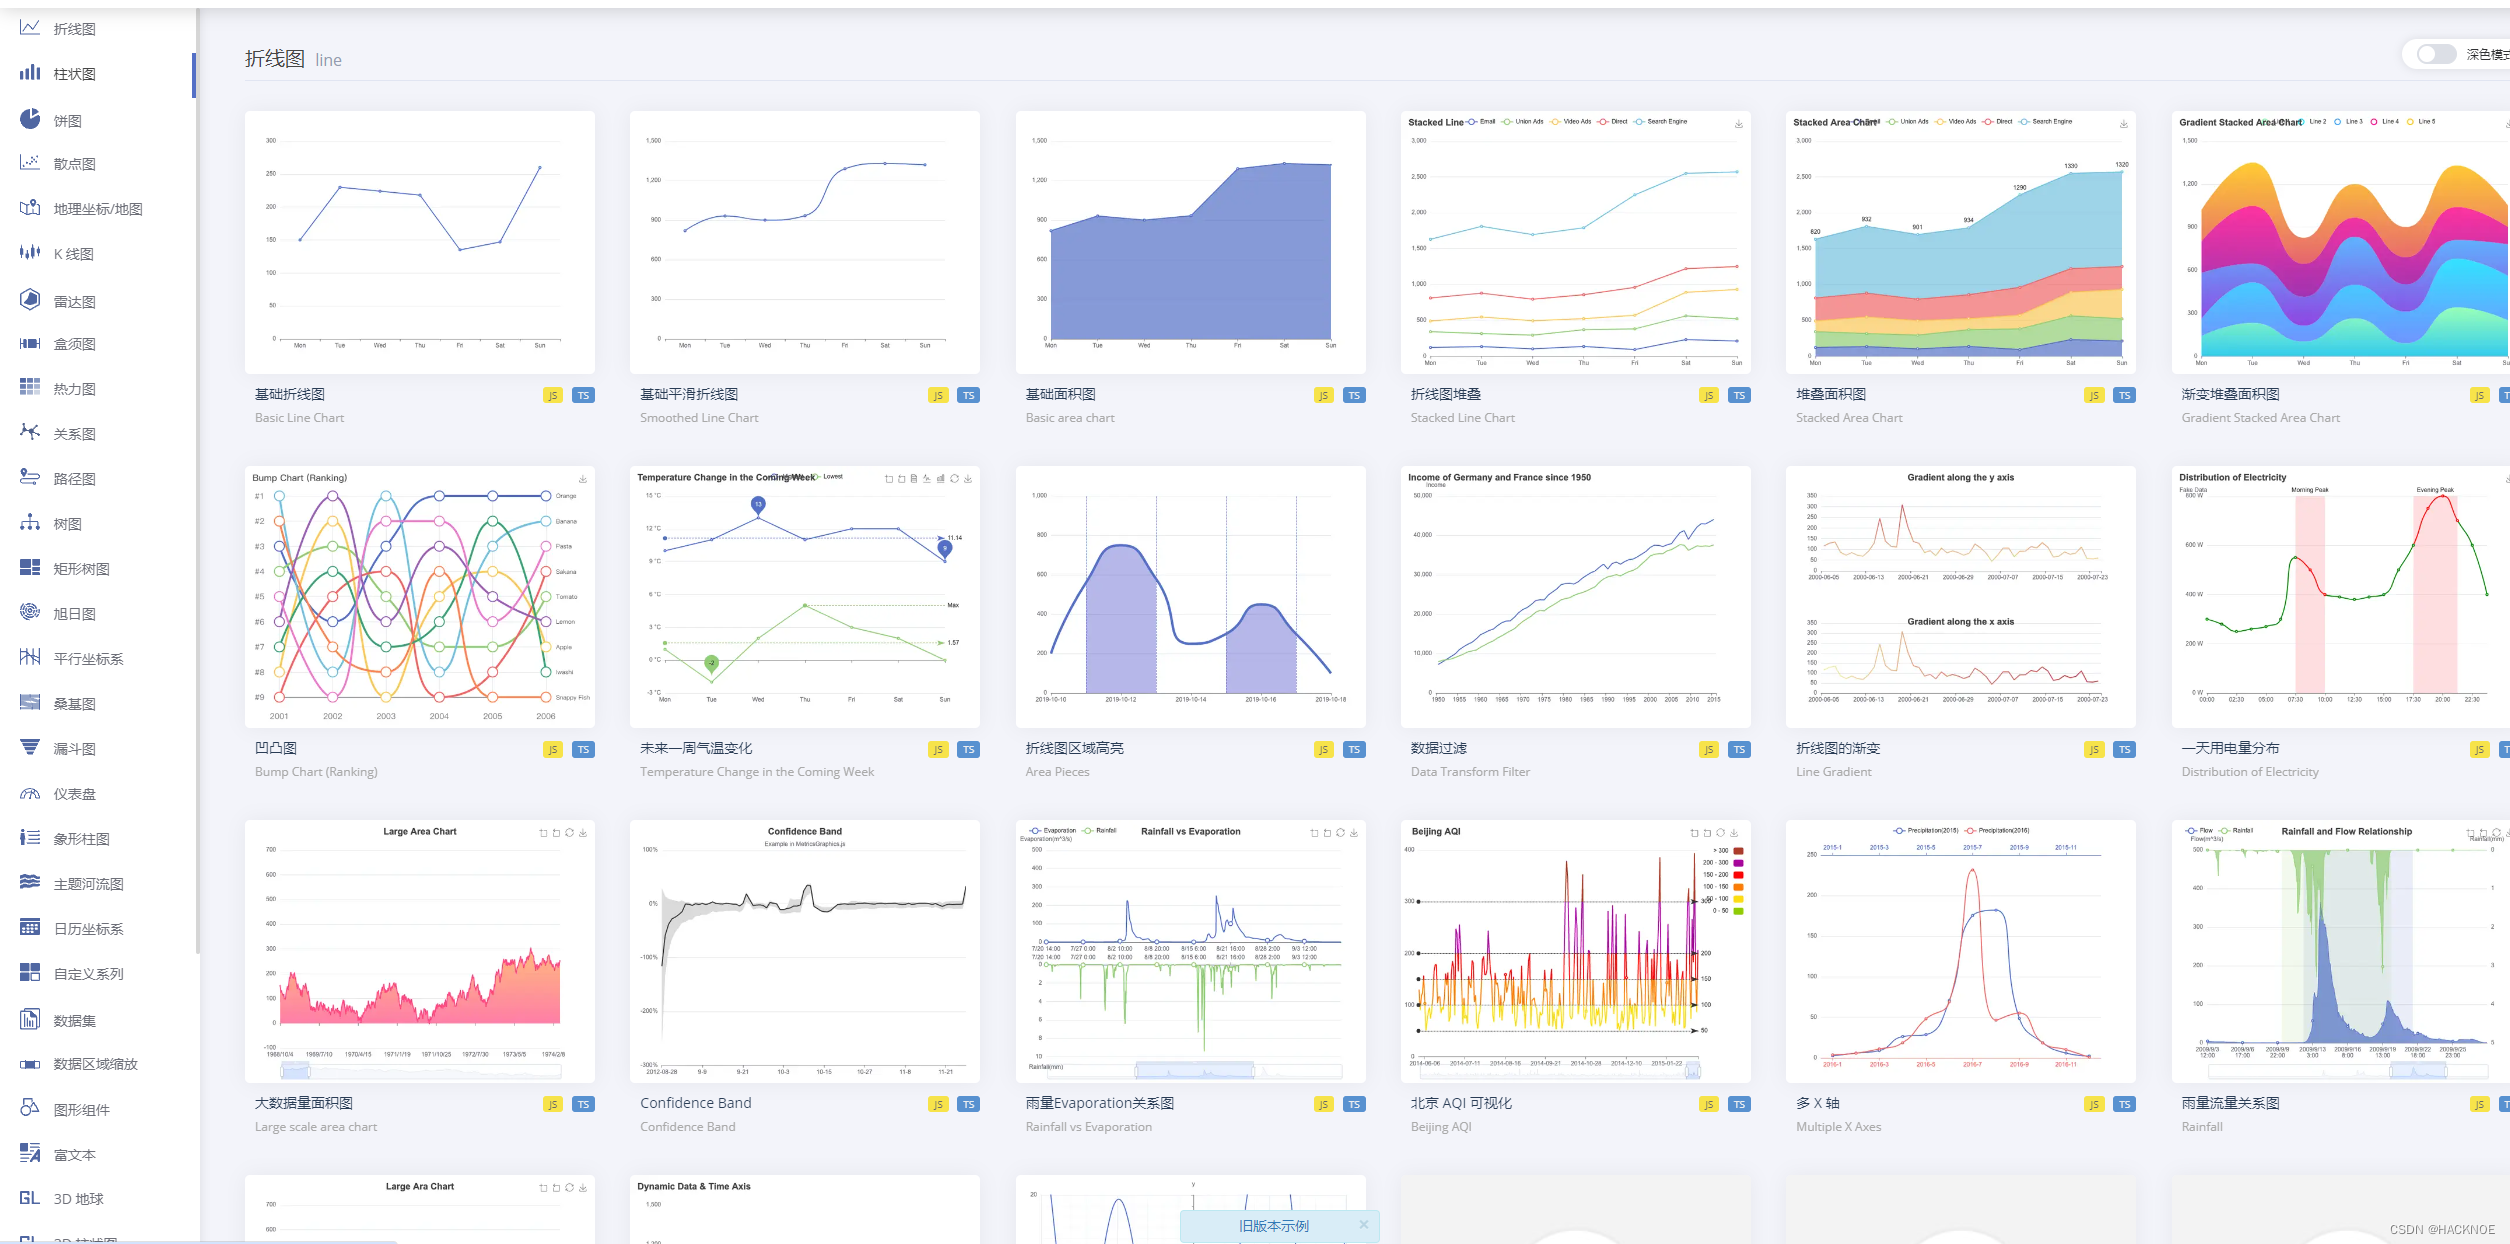Open the Stacked Area Chart thumbnail

coord(1960,242)
